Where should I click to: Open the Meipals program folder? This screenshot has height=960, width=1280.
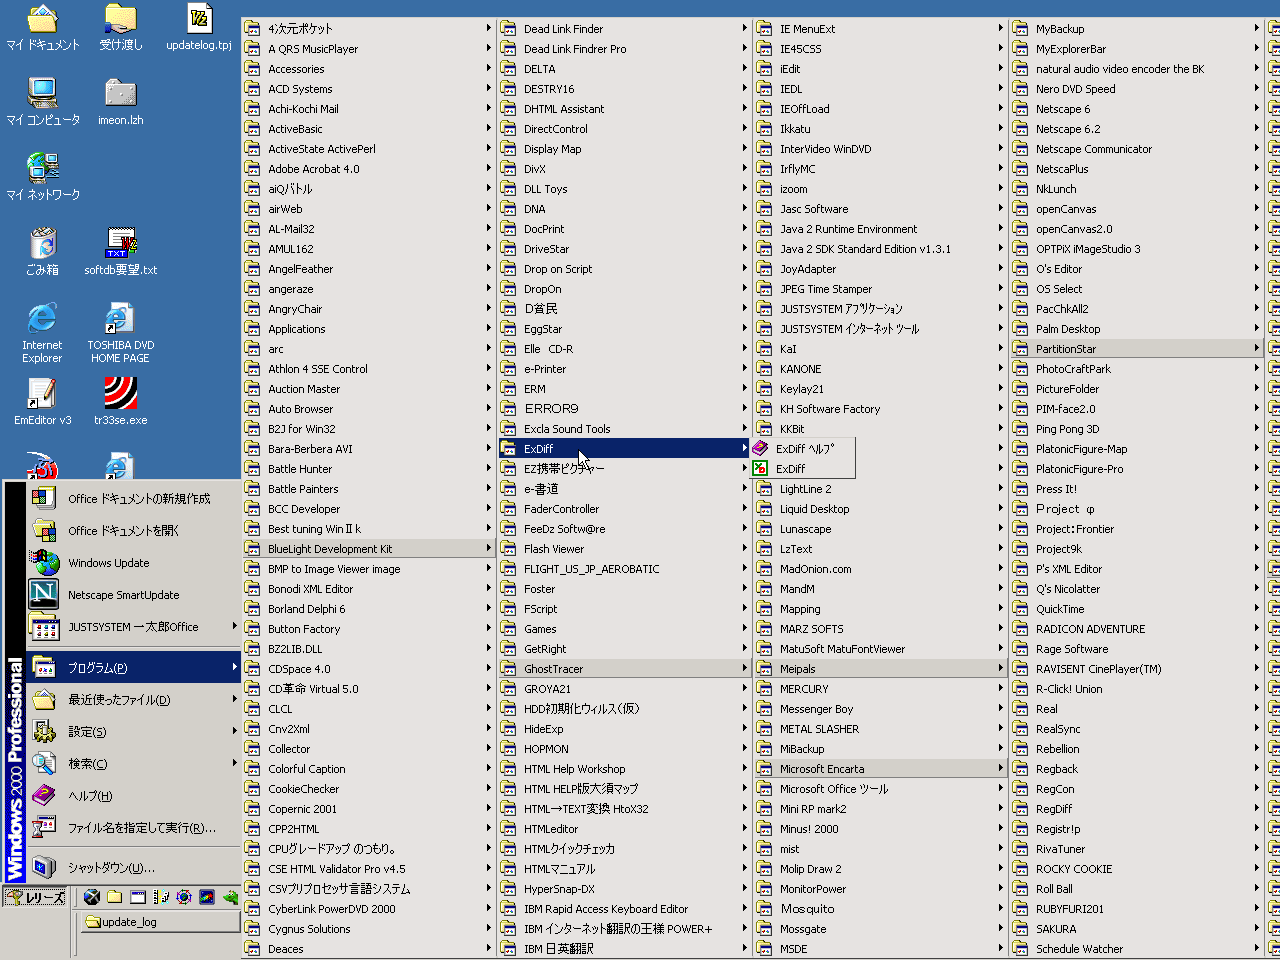tap(881, 668)
